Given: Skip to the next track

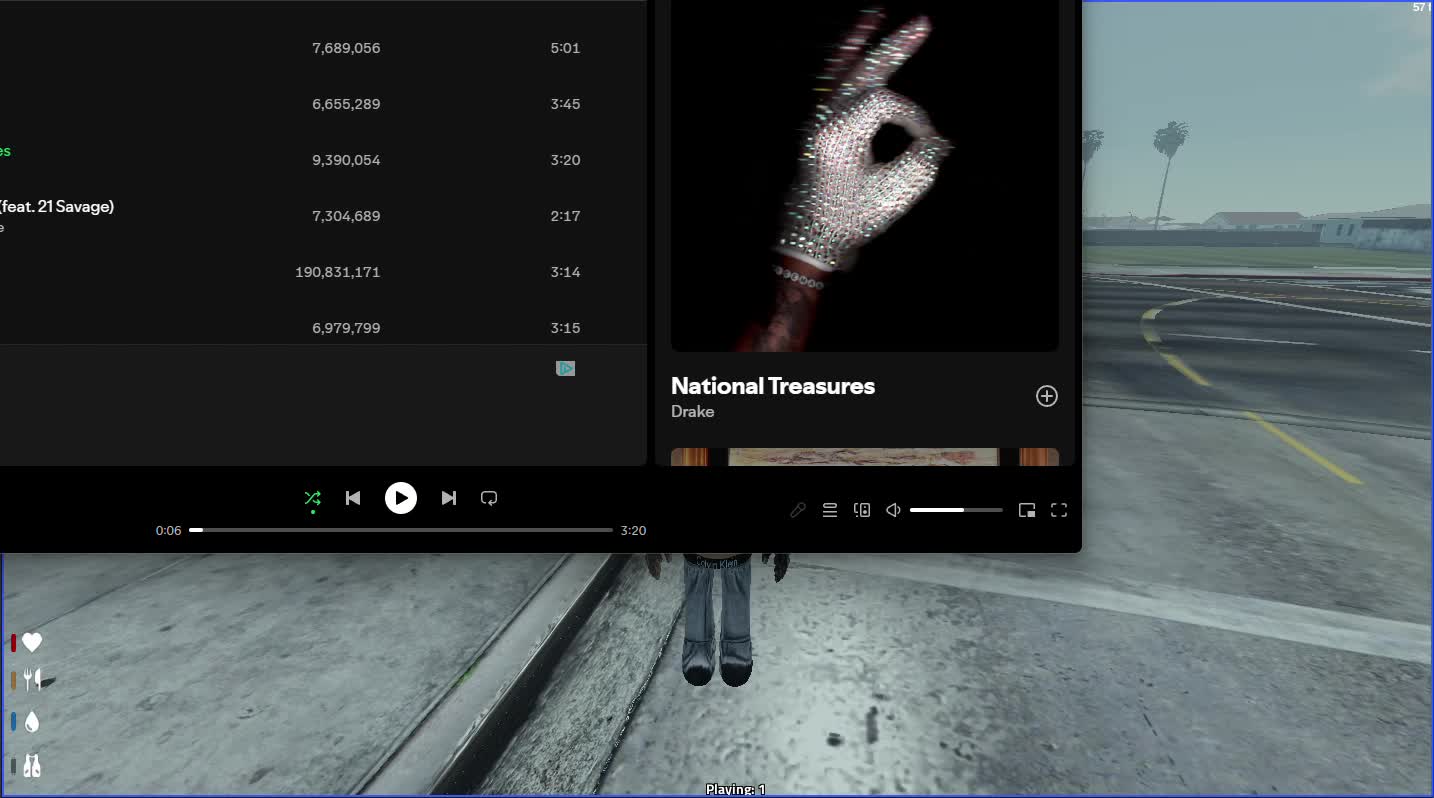Looking at the screenshot, I should [x=449, y=498].
